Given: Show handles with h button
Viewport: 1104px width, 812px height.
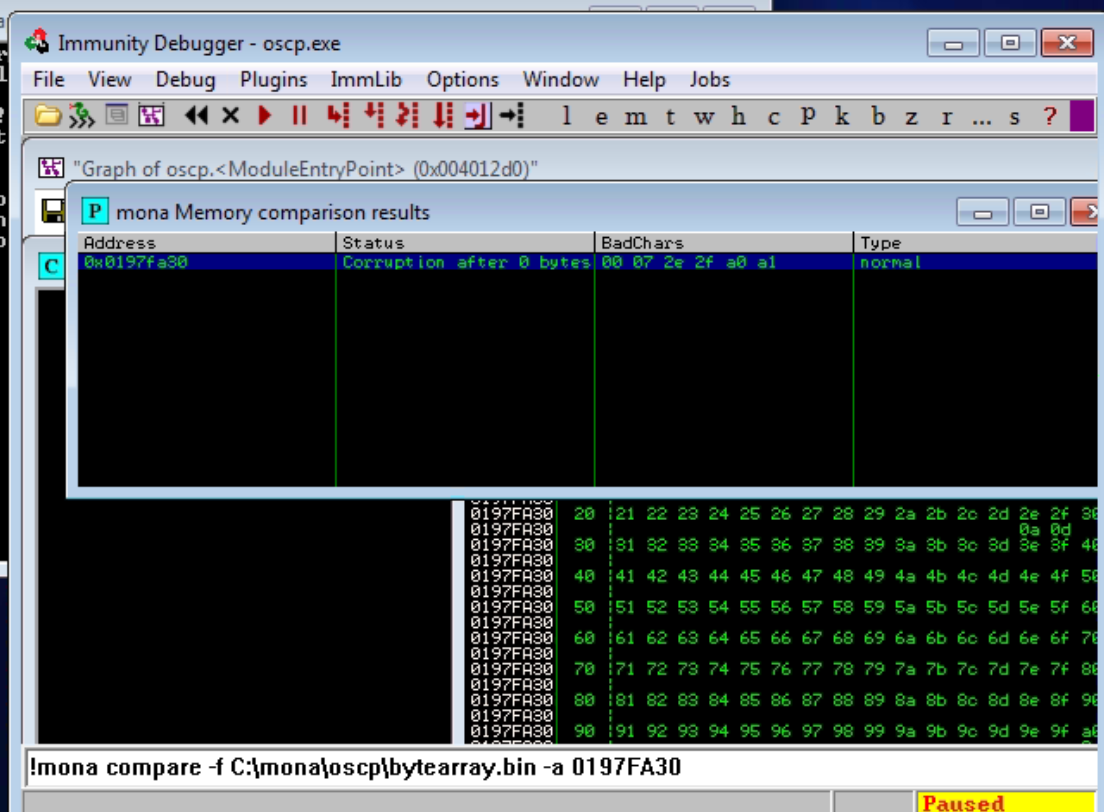Looking at the screenshot, I should click(x=738, y=115).
